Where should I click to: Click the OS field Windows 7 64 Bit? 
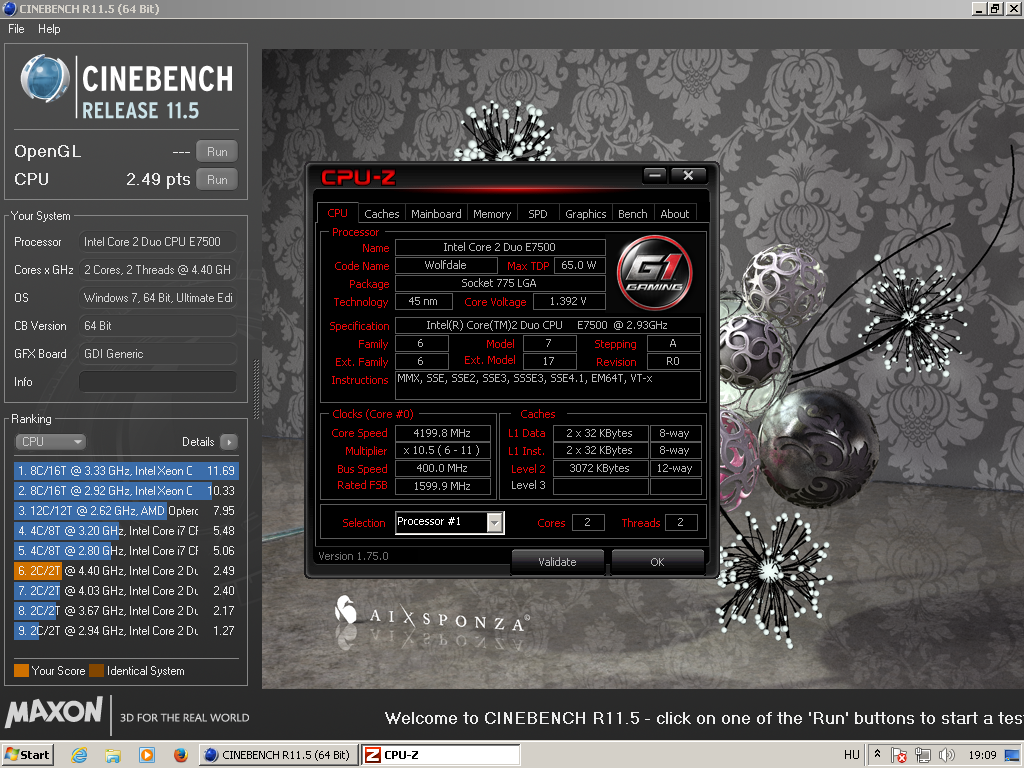[157, 298]
